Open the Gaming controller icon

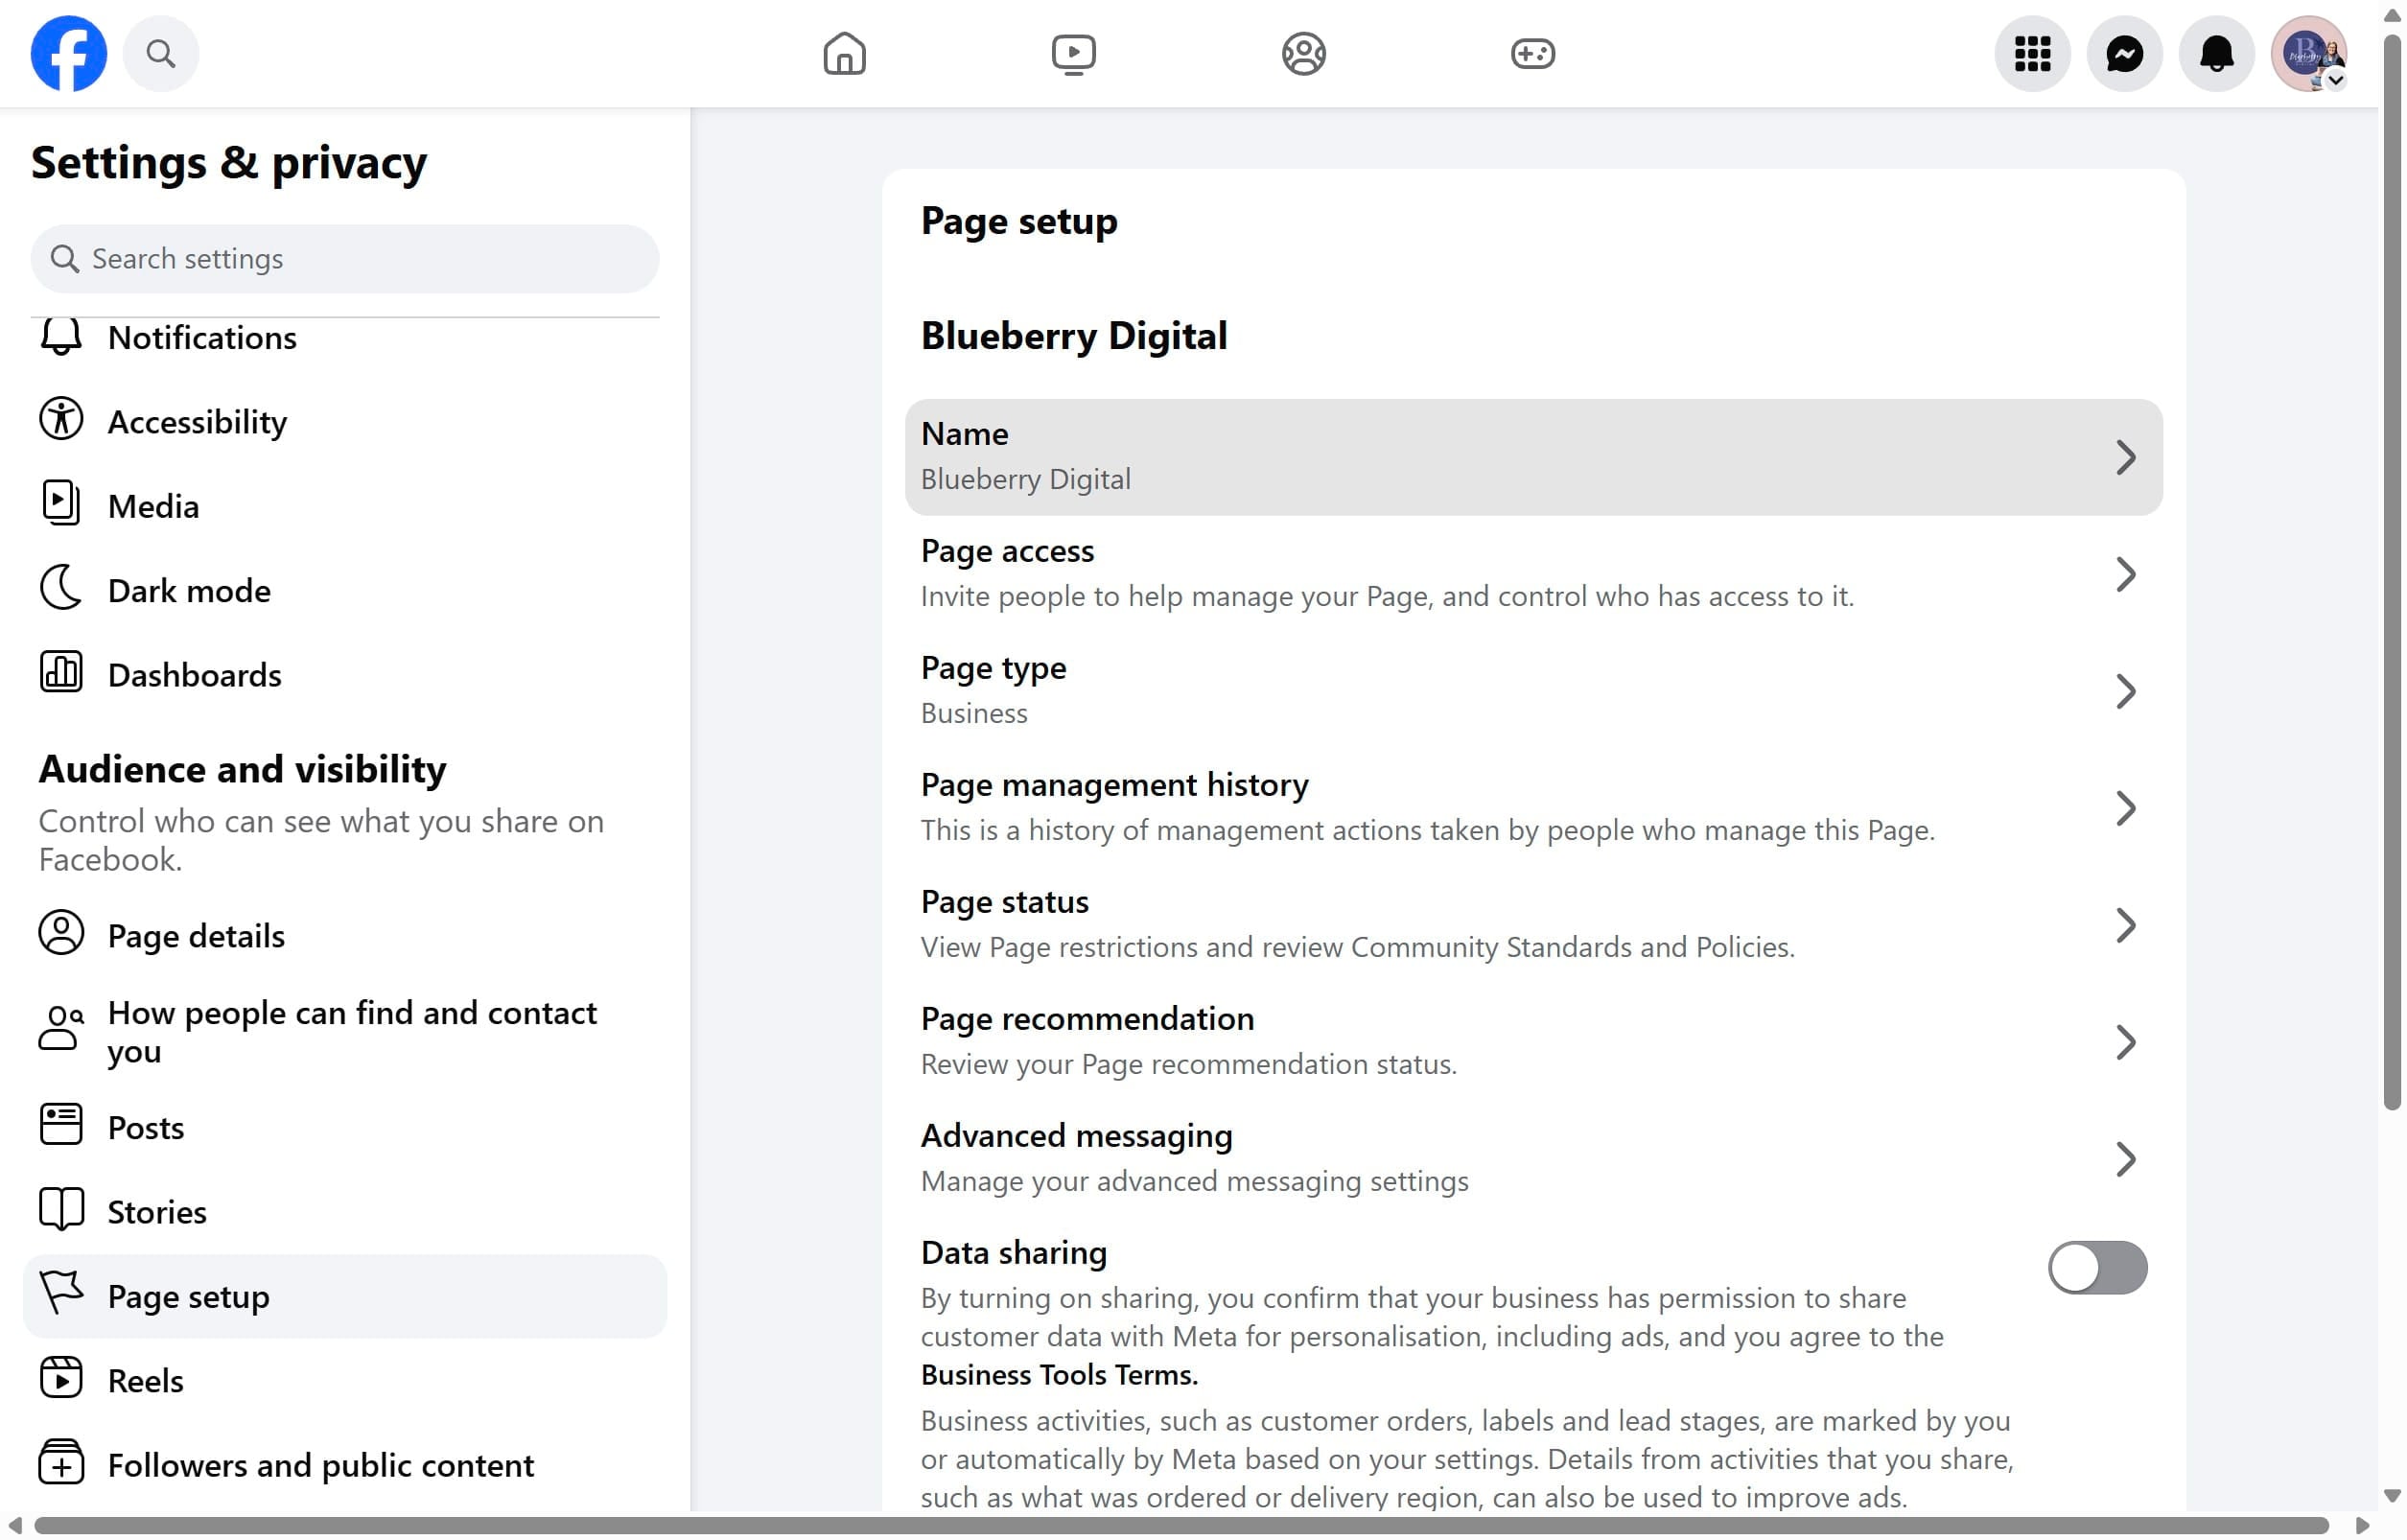point(1532,53)
